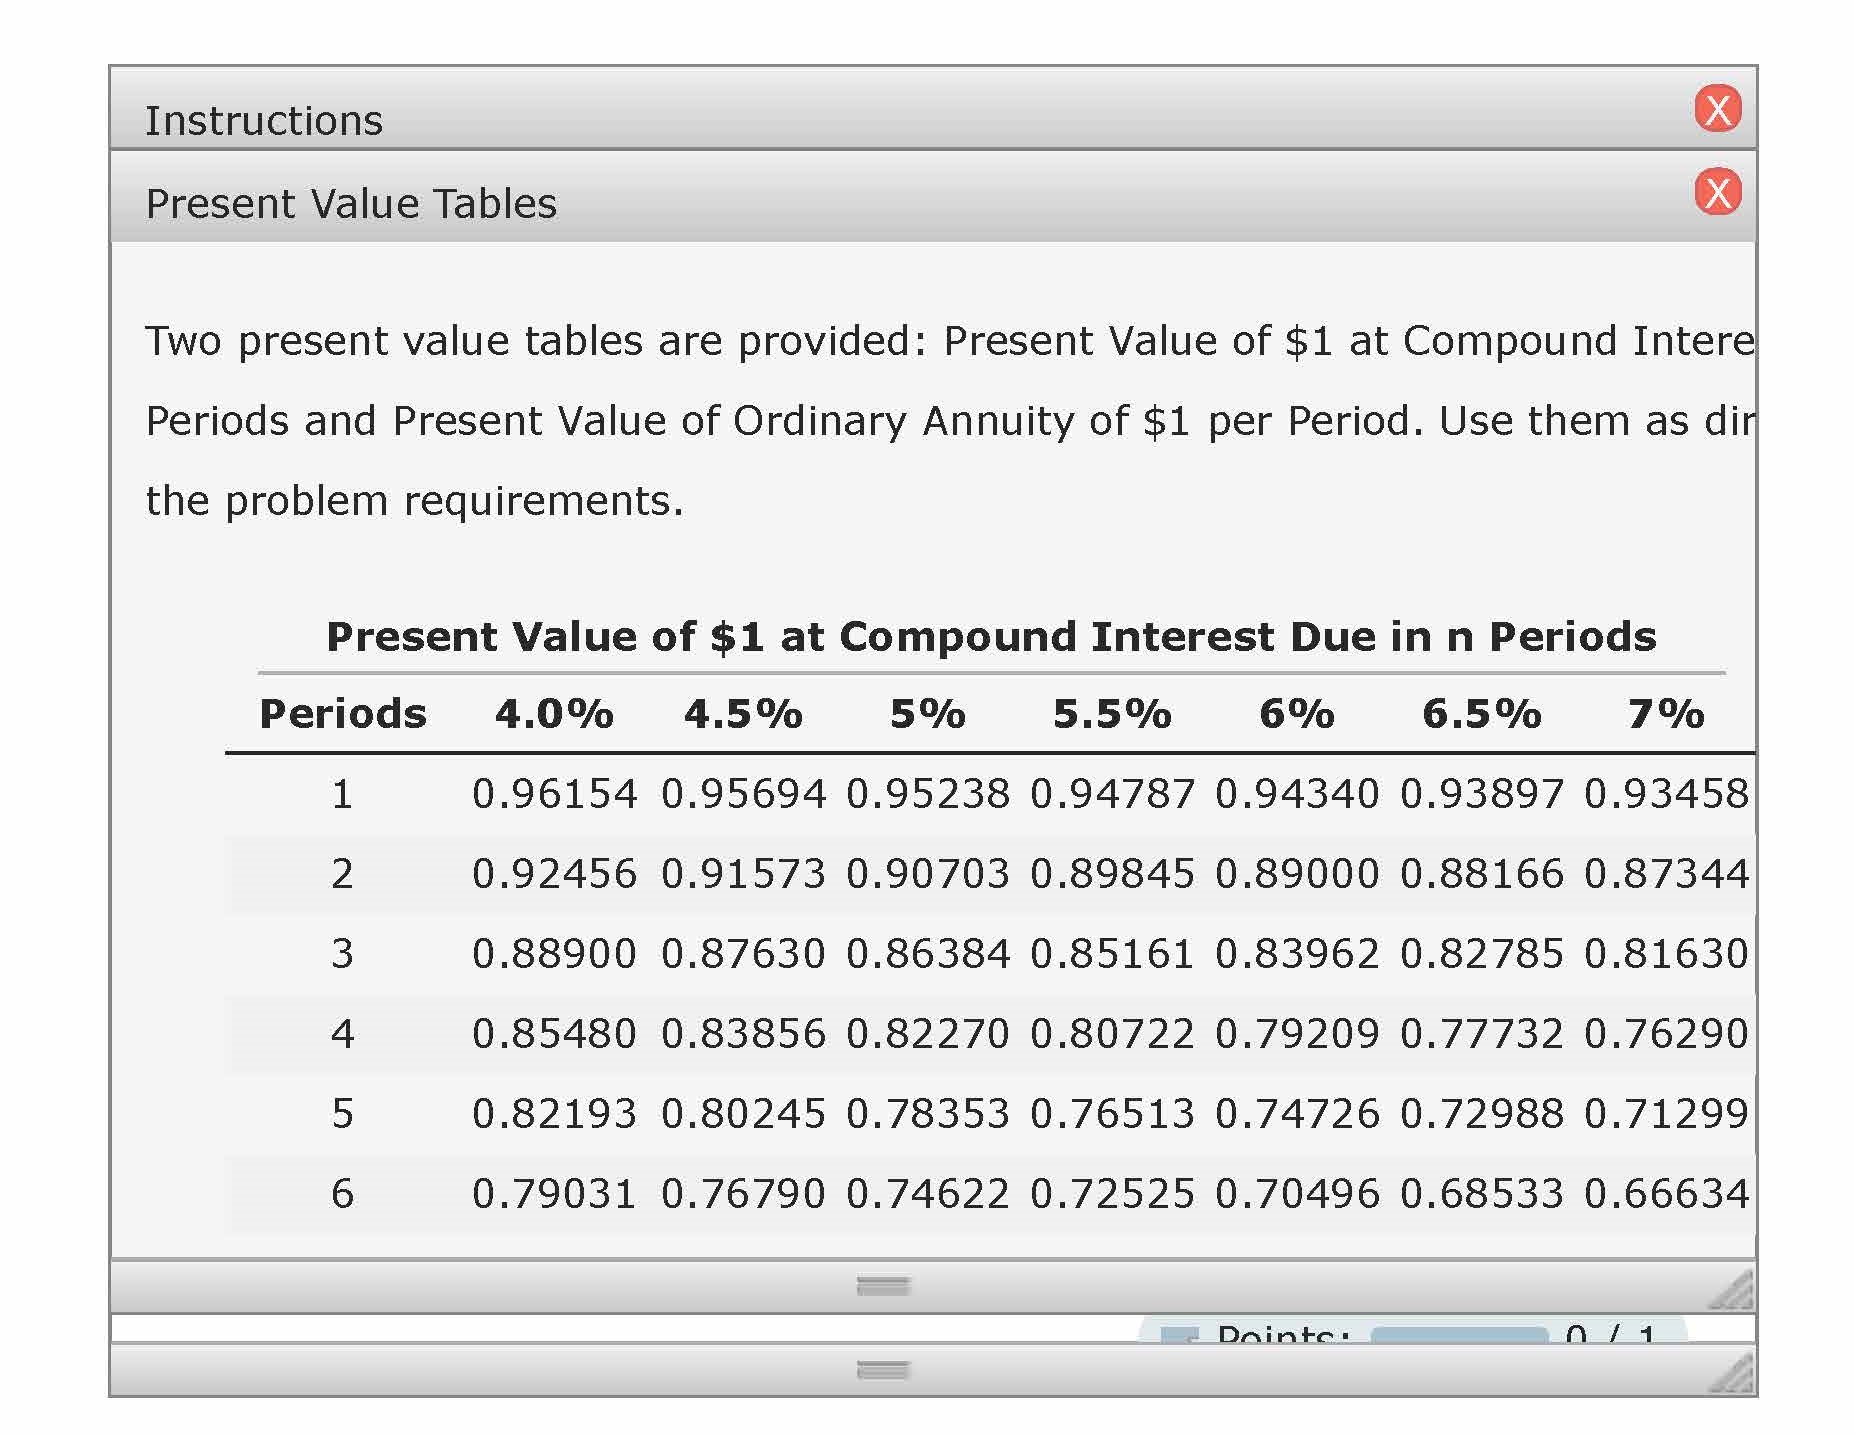Viewport: 1854px width, 1435px height.
Task: Close the Present Value Tables panel
Action: (x=1717, y=192)
